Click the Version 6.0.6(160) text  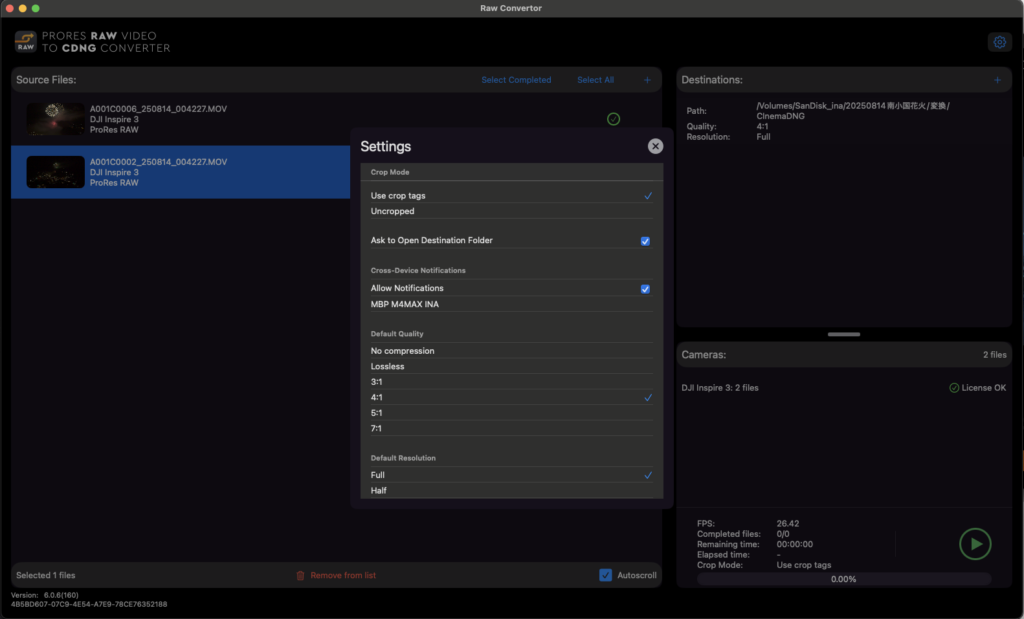pyautogui.click(x=44, y=595)
